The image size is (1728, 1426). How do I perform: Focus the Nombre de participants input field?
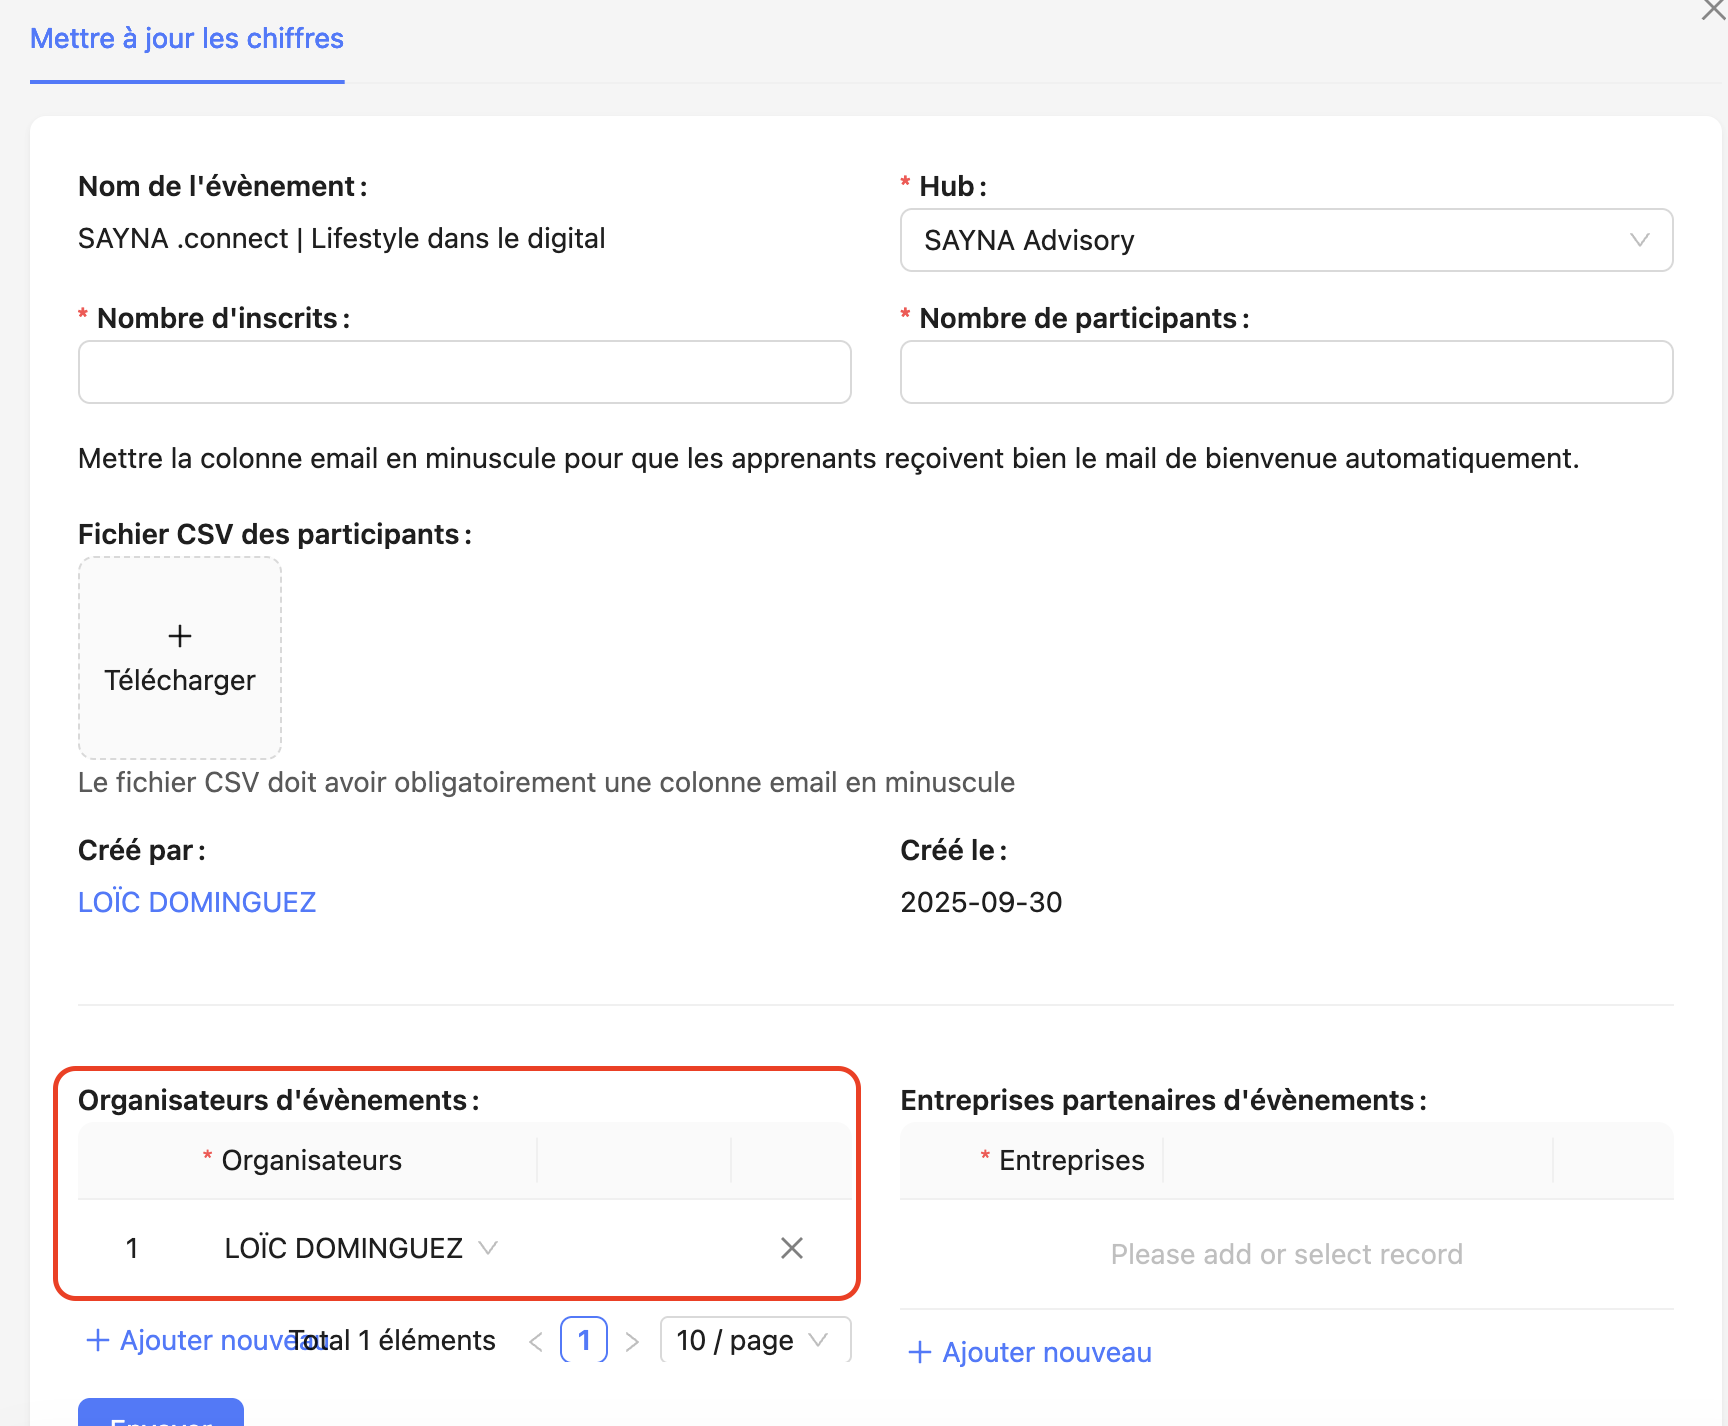tap(1286, 372)
